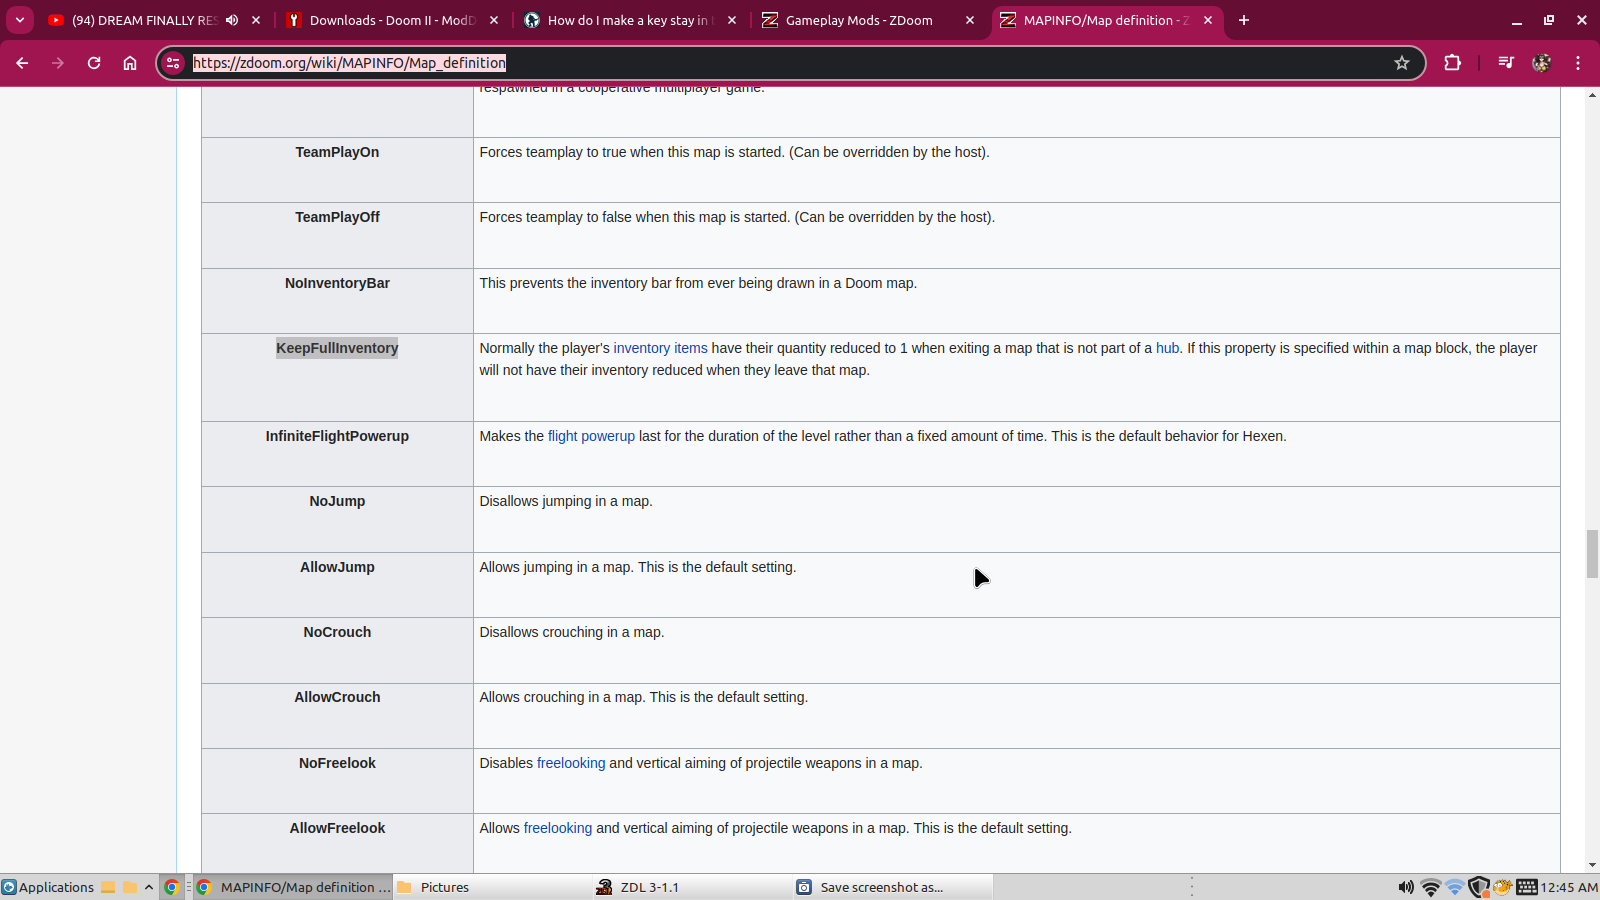Open the browser home page
1600x900 pixels.
point(130,63)
